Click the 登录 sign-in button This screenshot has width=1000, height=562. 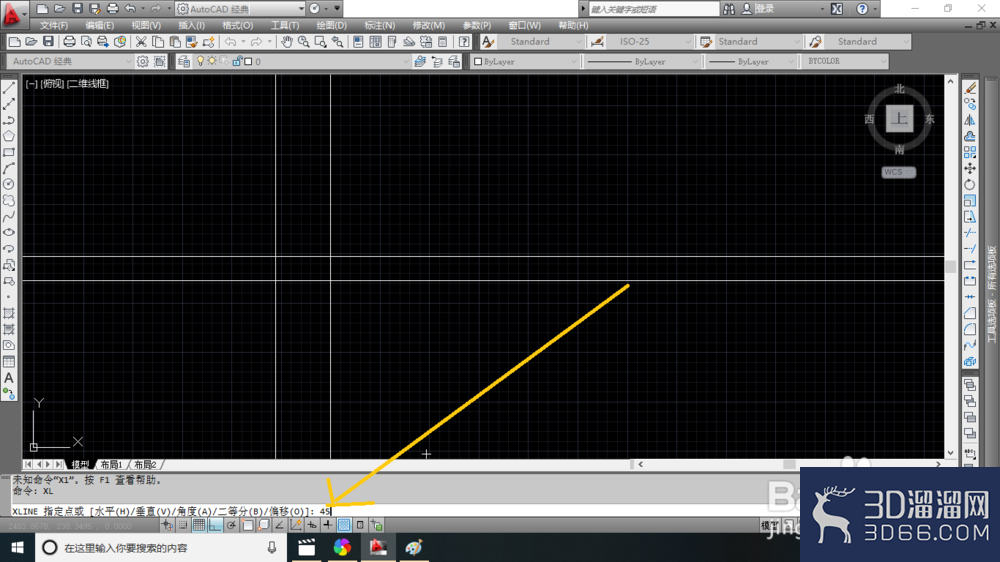758,9
